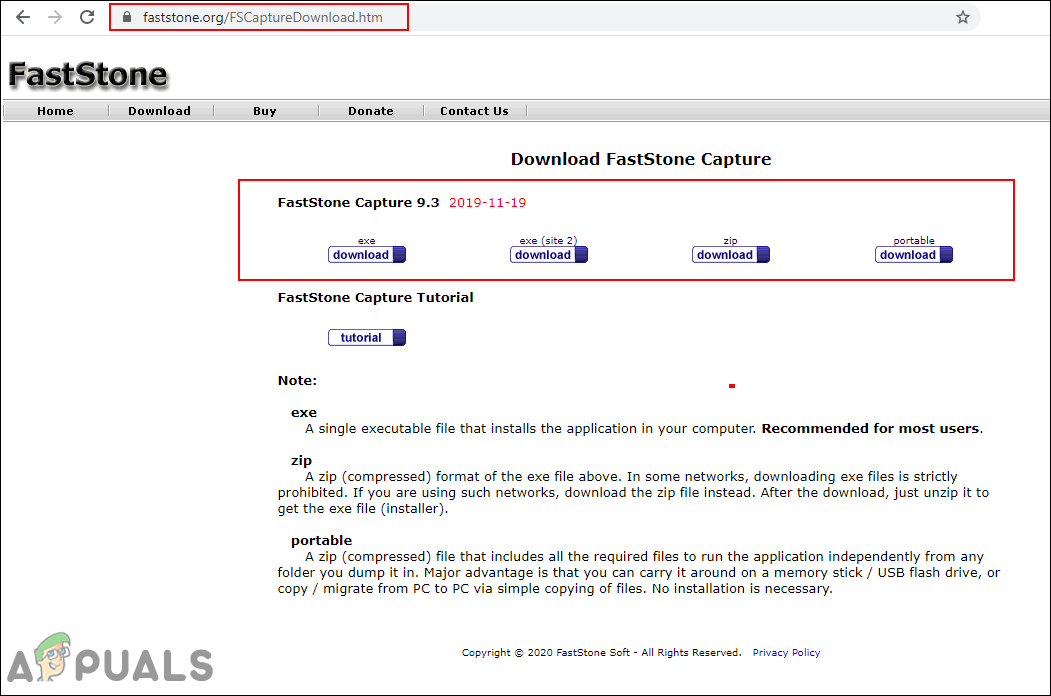Bookmark this page with the star icon
The image size is (1051, 696).
[x=963, y=17]
